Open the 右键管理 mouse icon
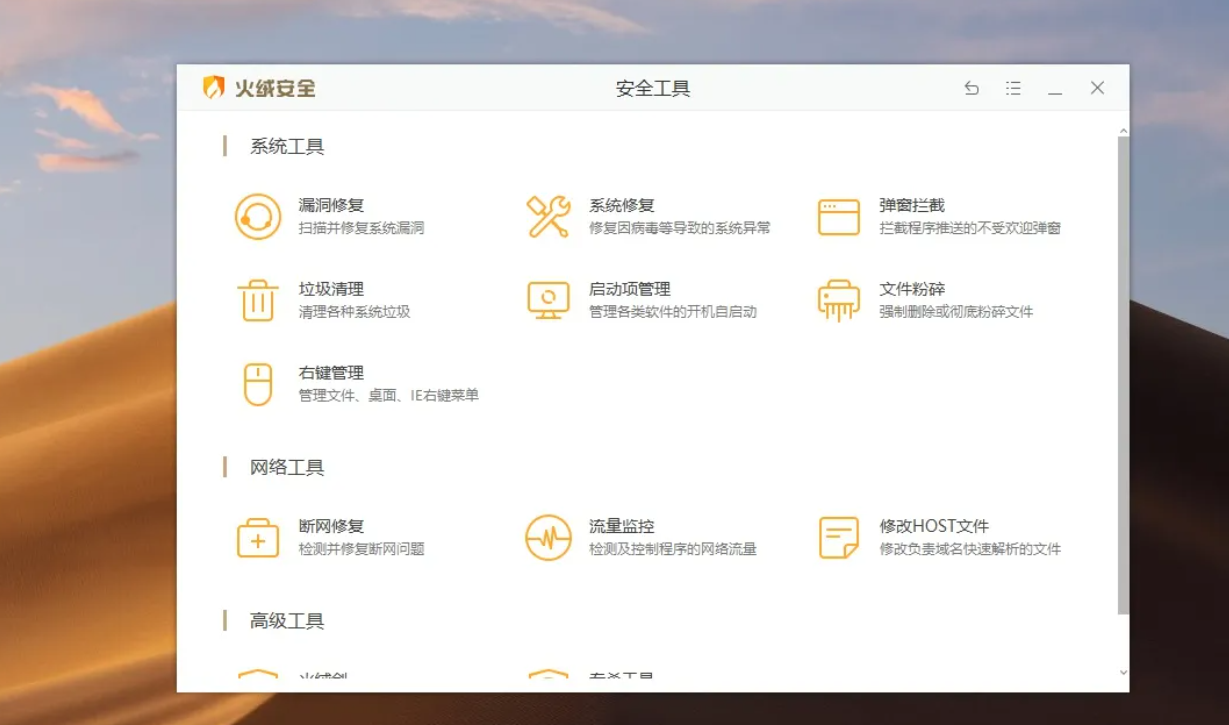The image size is (1229, 725). click(258, 384)
